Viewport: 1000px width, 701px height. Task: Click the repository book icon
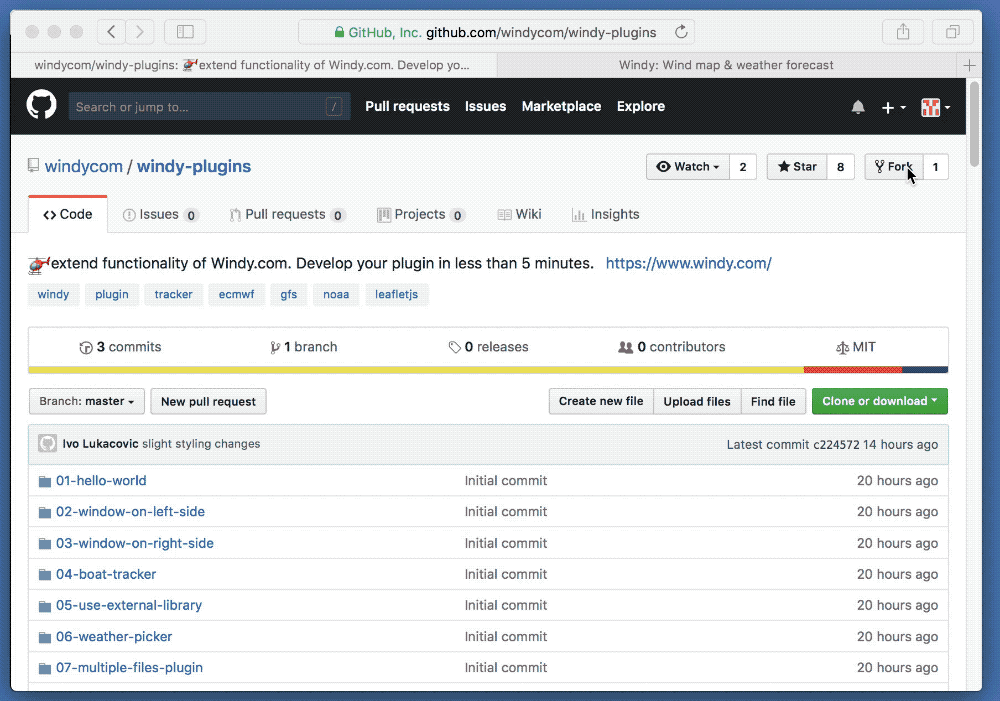coord(33,166)
